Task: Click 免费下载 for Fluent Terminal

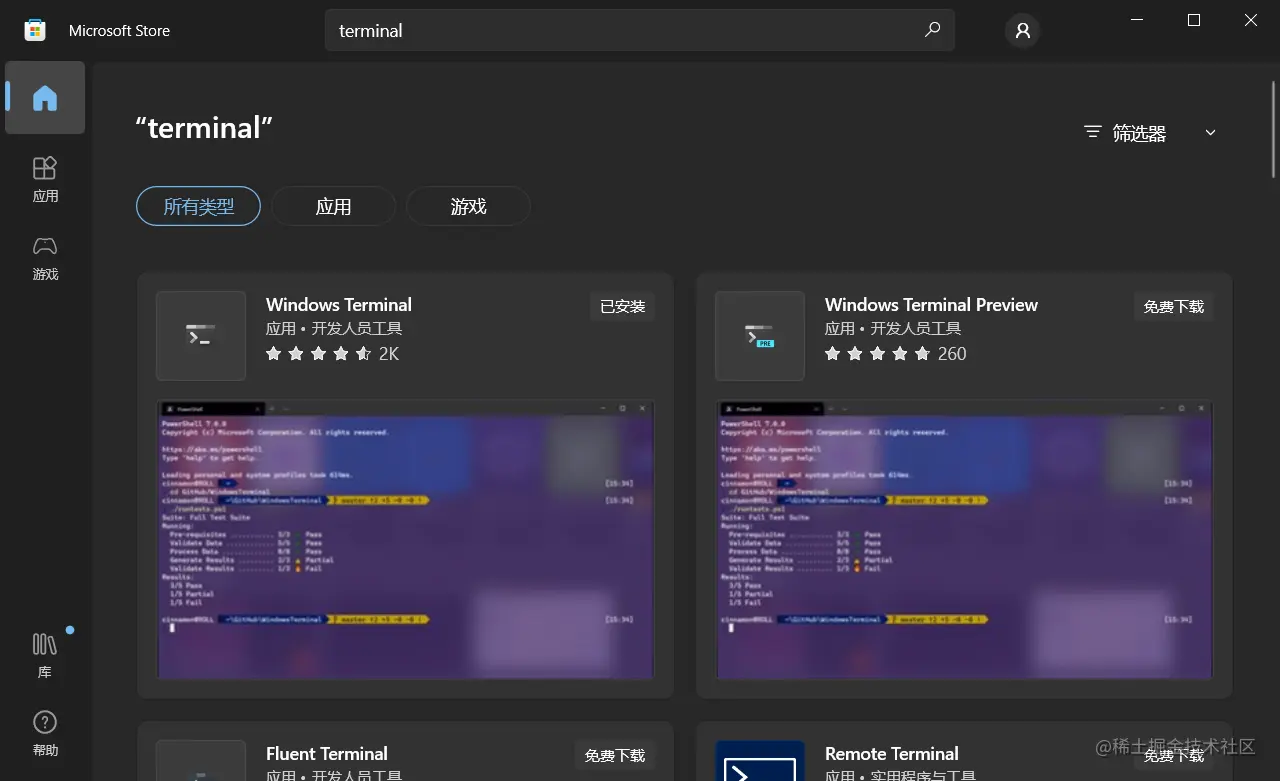Action: point(615,755)
